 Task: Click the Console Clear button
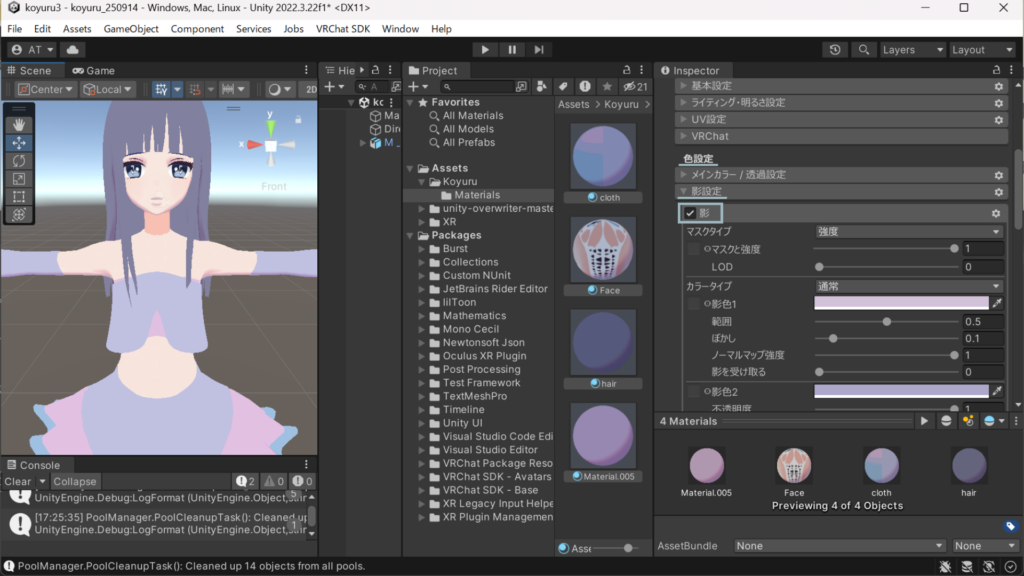pyautogui.click(x=17, y=481)
